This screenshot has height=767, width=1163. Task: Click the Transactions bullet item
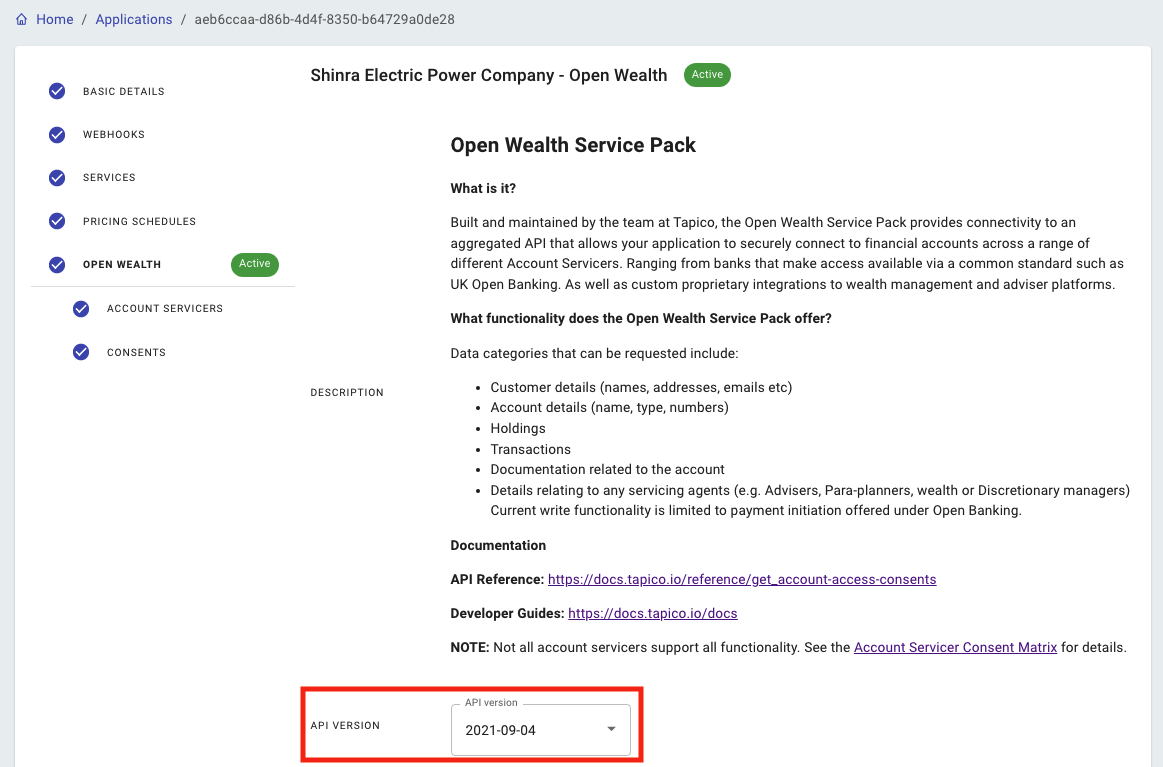tap(530, 450)
